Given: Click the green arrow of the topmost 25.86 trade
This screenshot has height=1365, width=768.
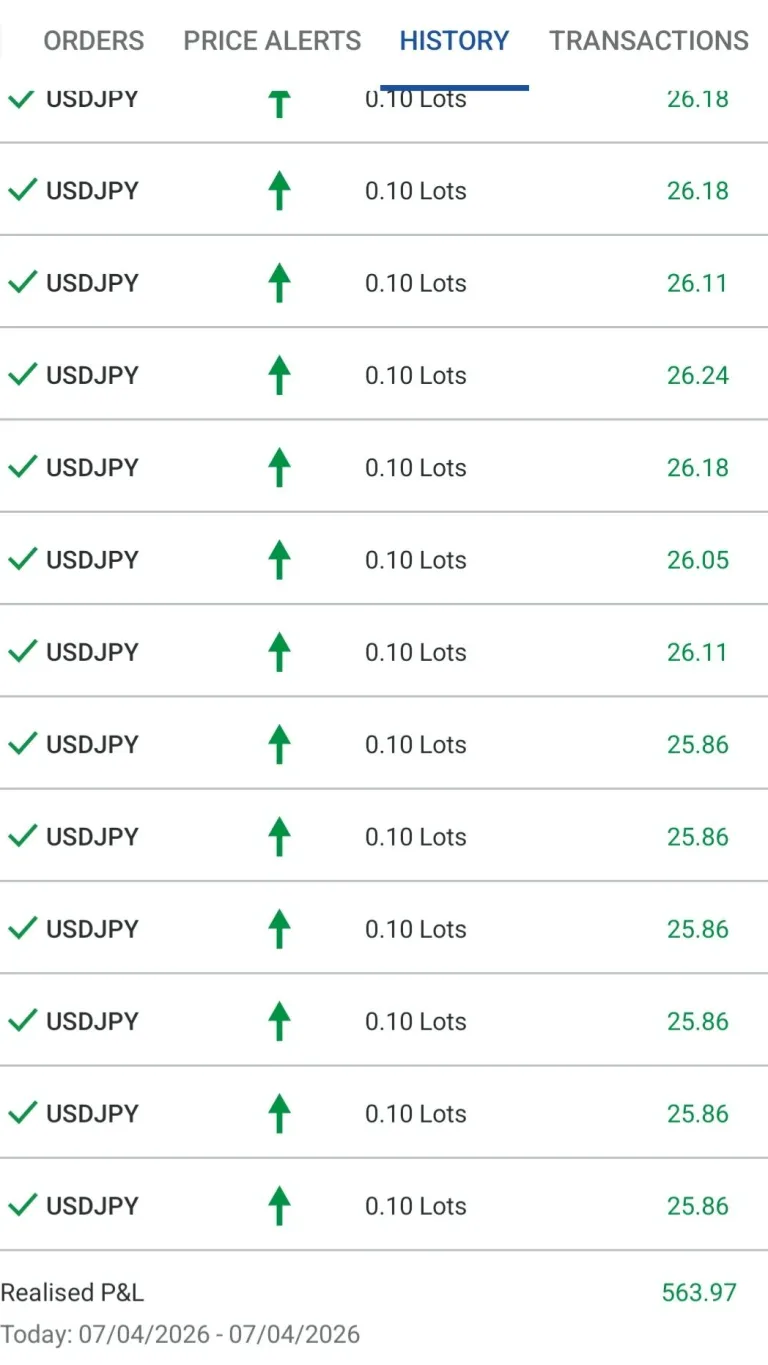Looking at the screenshot, I should point(280,745).
